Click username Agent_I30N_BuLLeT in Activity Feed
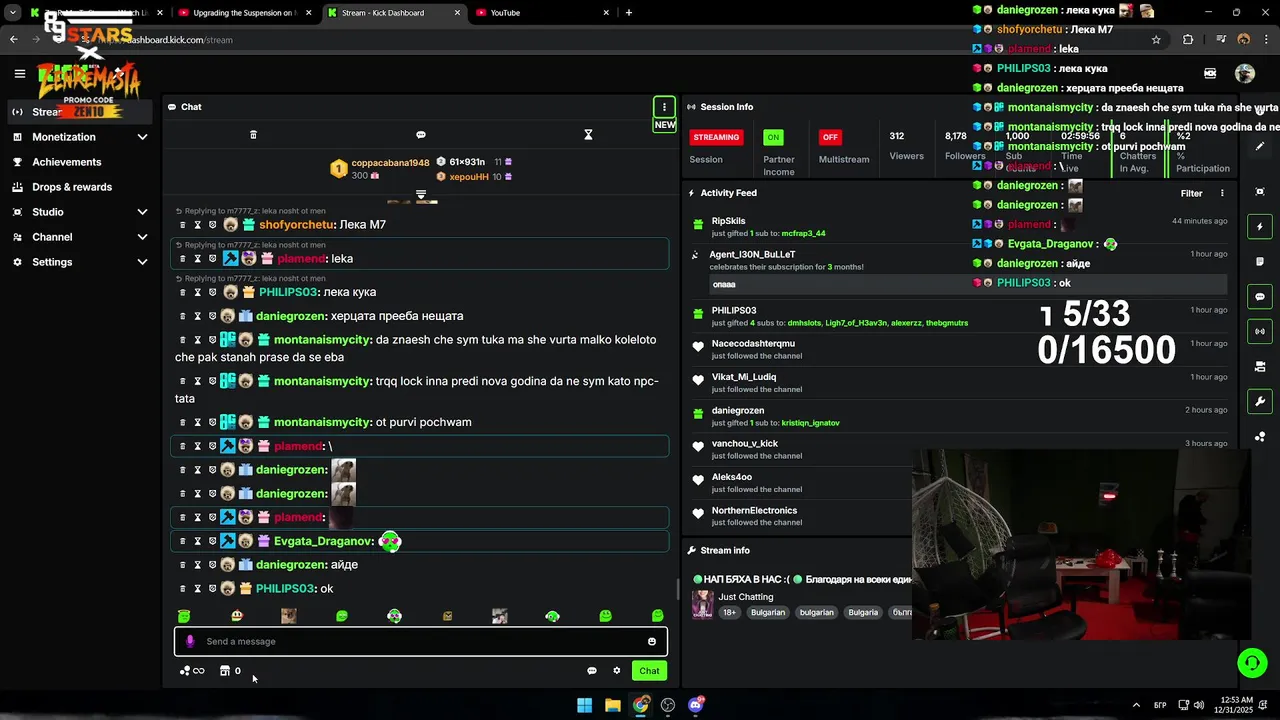Viewport: 1280px width, 720px height. 752,254
